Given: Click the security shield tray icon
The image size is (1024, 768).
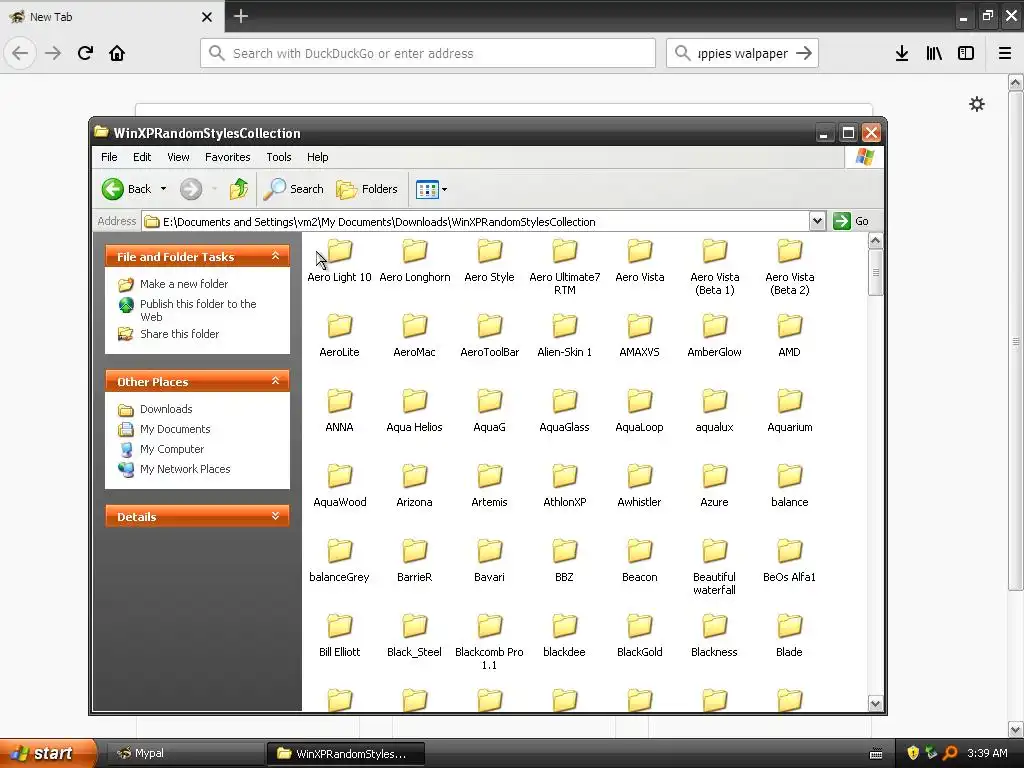Looking at the screenshot, I should pos(913,753).
